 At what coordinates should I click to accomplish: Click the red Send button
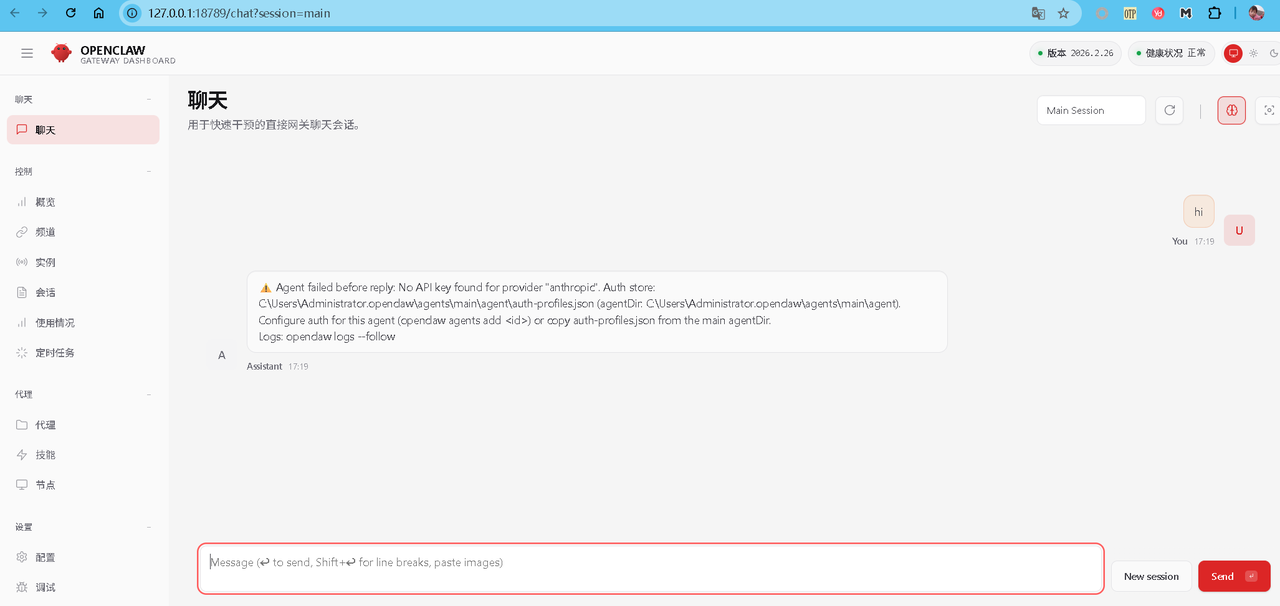pos(1234,576)
